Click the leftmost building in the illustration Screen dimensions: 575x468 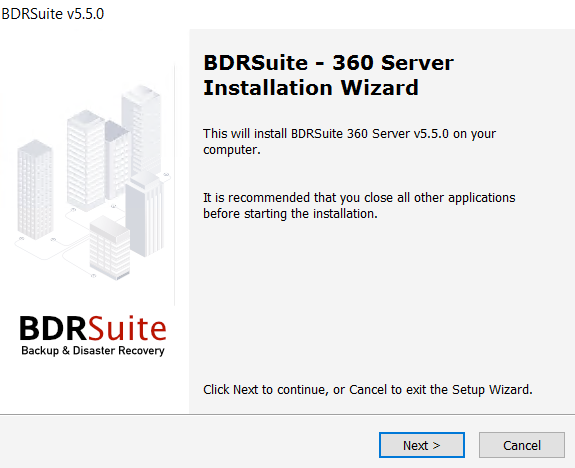tap(35, 189)
